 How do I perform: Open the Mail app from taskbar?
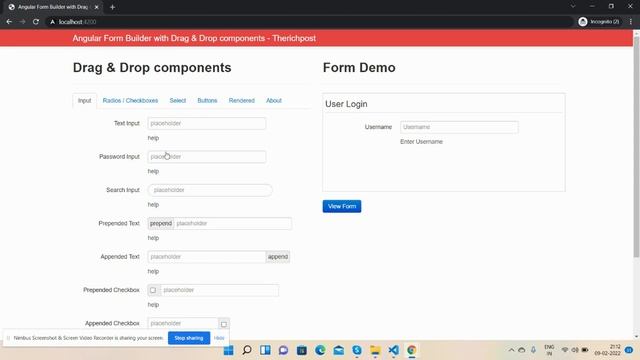(x=338, y=350)
